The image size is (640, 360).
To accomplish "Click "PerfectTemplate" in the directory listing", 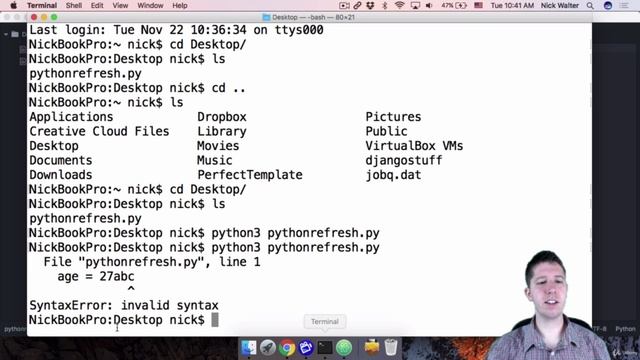I will click(250, 175).
